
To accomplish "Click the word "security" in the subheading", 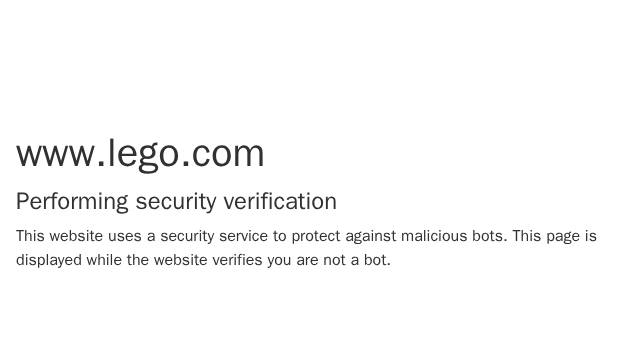I will tap(176, 202).
